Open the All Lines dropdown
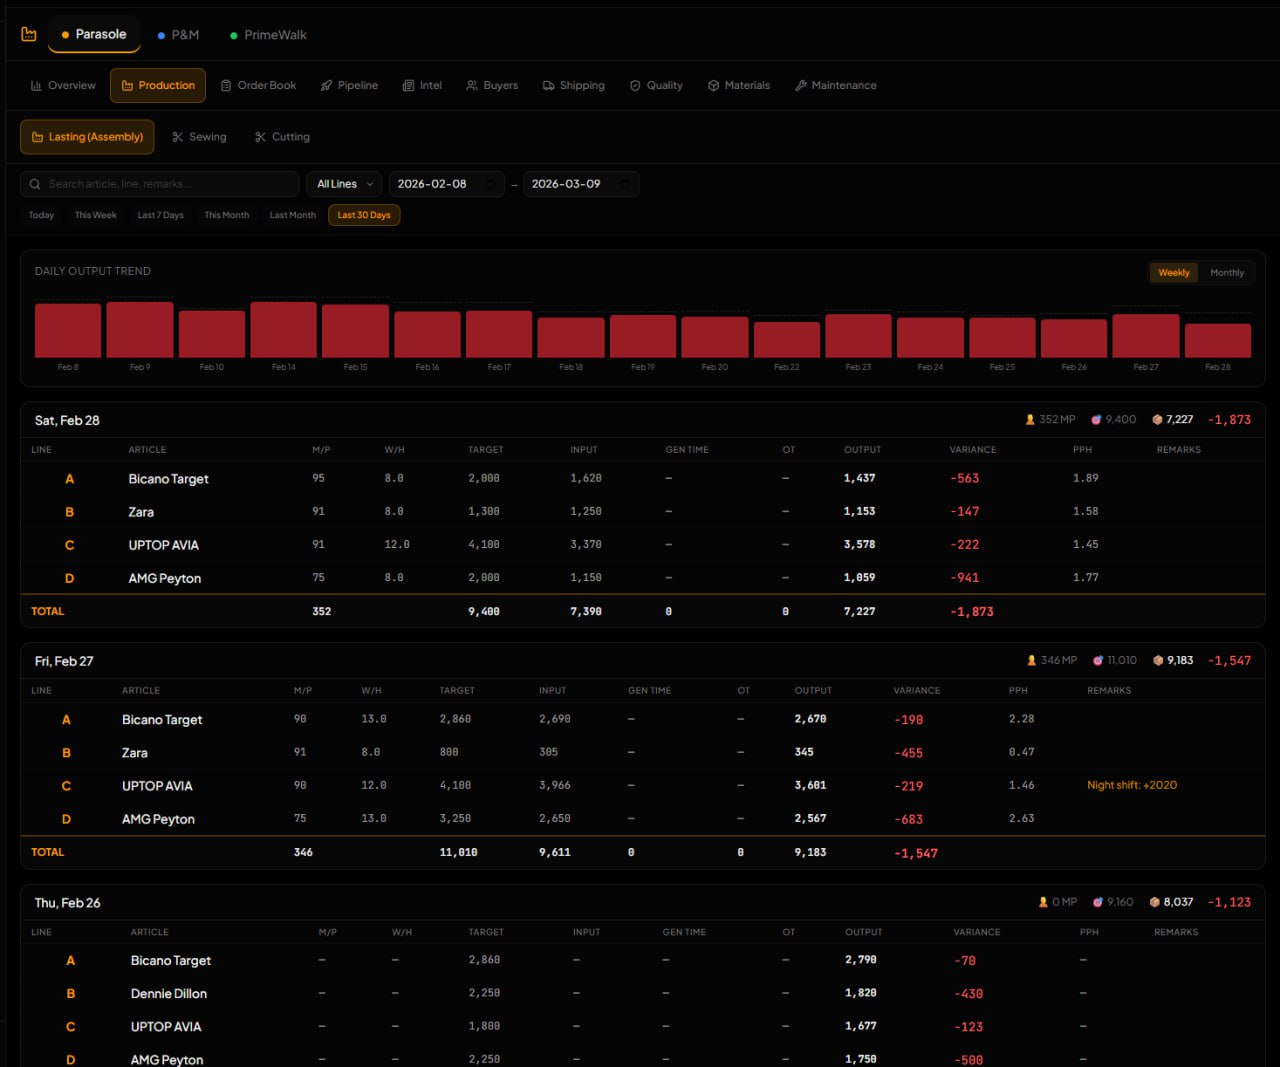Screen dimensions: 1280x1067 (343, 183)
